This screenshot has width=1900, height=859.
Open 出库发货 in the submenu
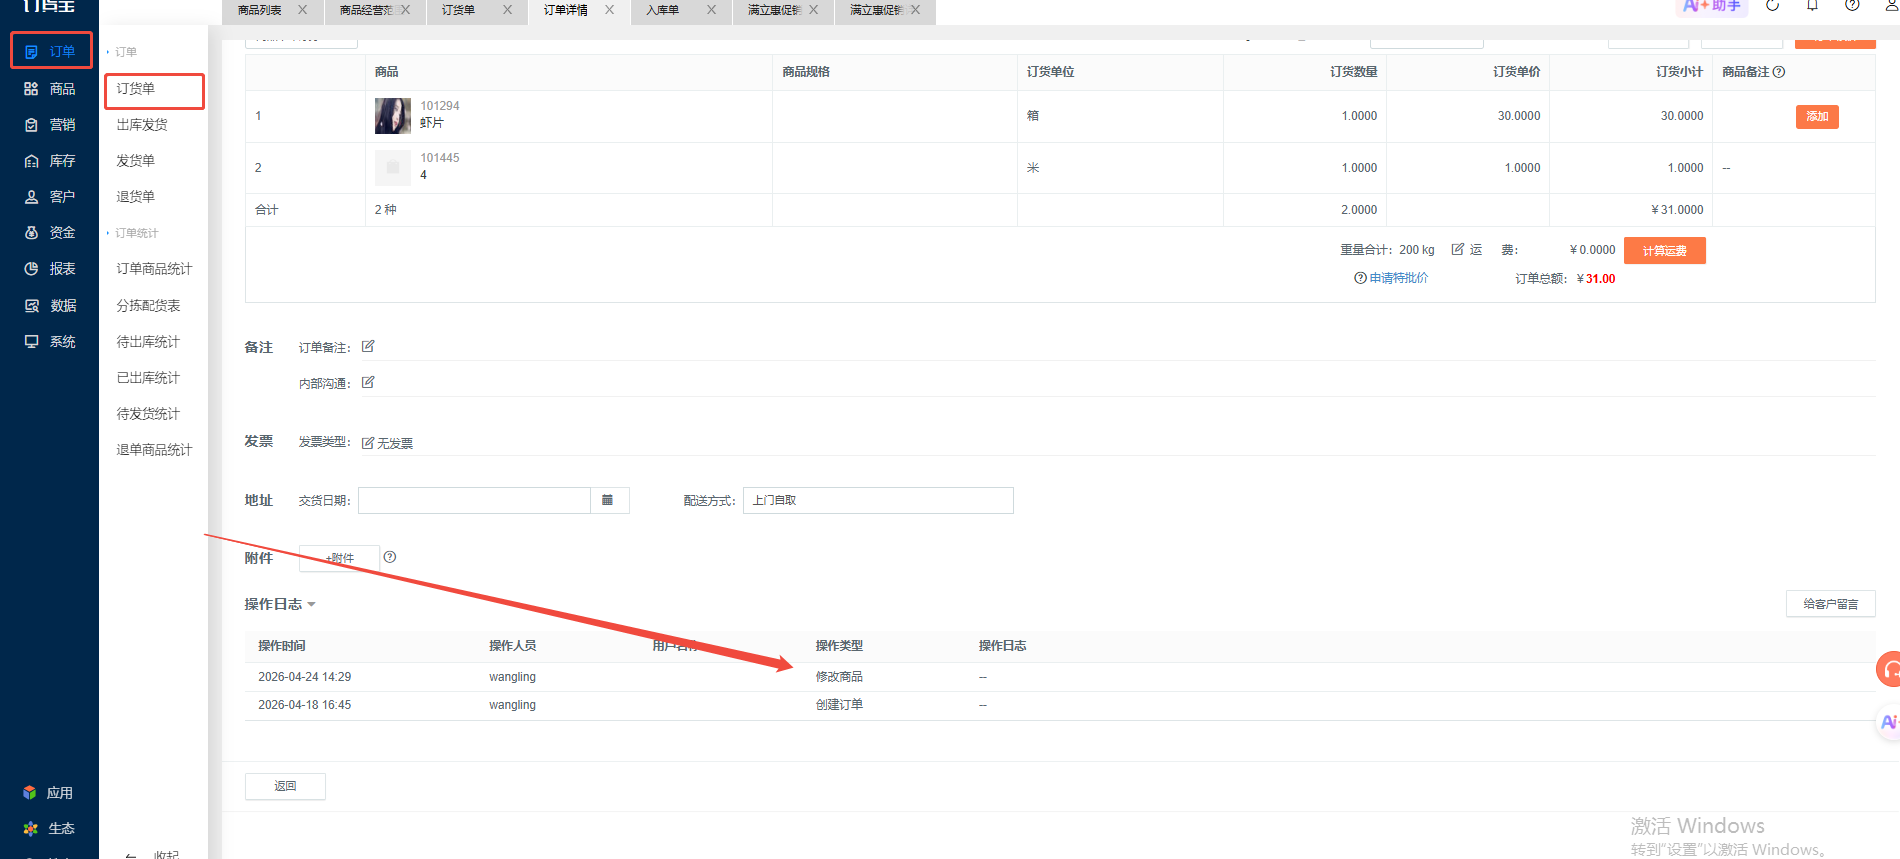pos(142,125)
